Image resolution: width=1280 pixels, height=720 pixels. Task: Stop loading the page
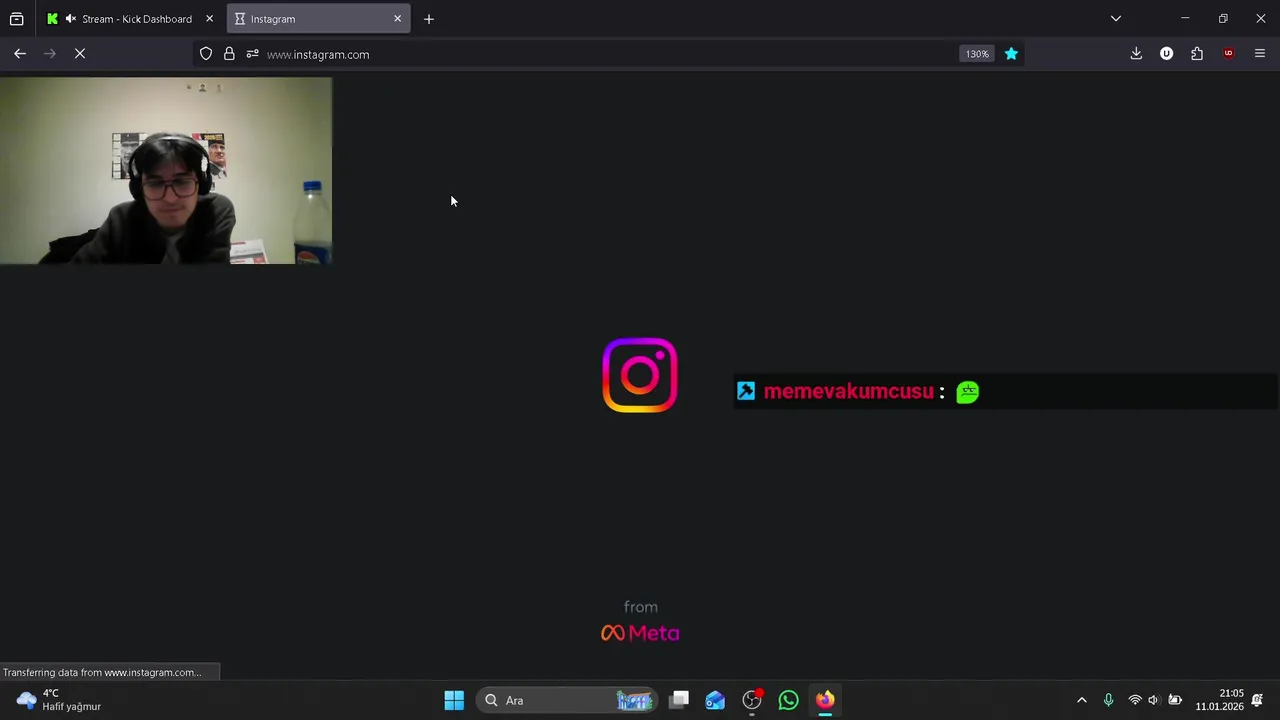tap(80, 54)
